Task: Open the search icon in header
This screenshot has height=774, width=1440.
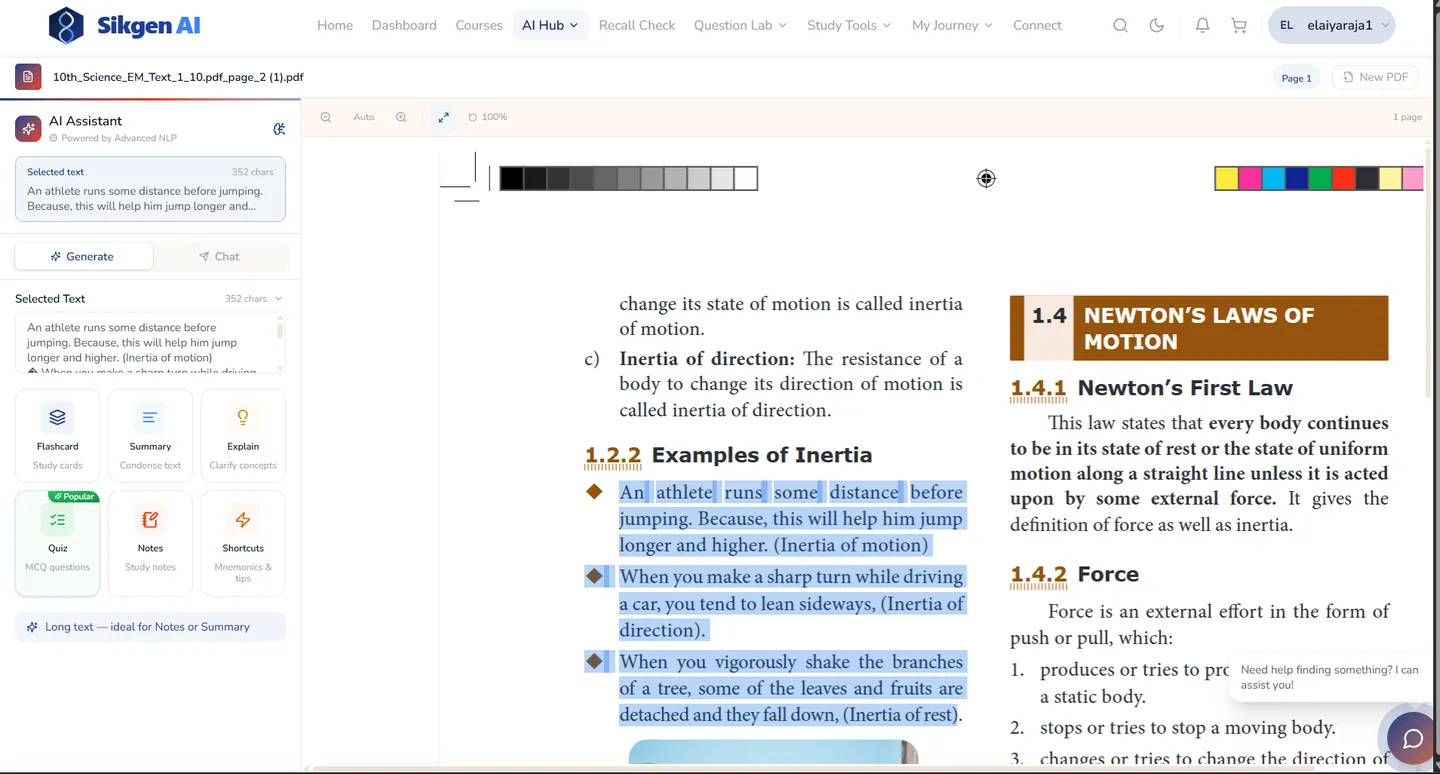Action: 1120,26
